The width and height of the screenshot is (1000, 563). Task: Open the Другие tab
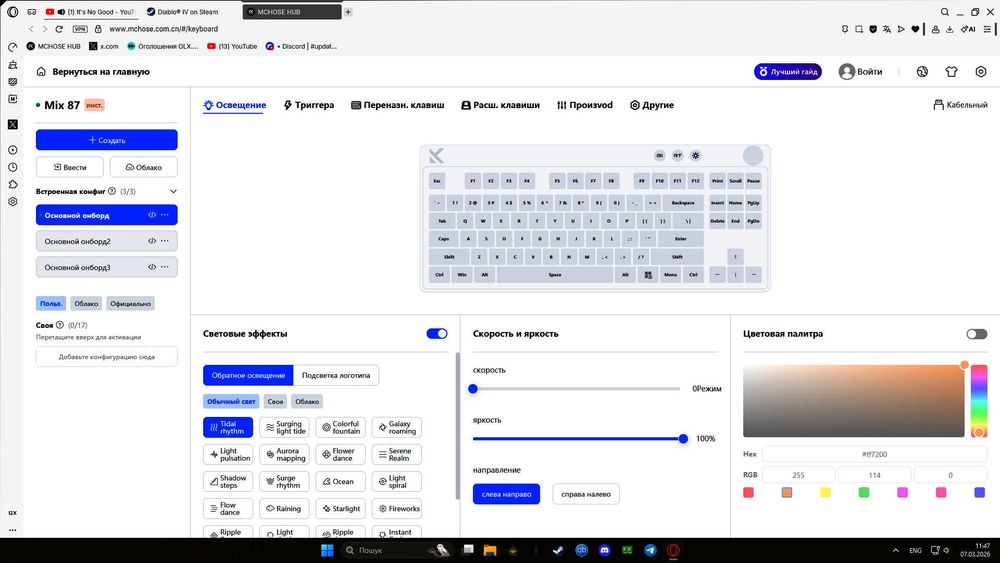click(652, 105)
